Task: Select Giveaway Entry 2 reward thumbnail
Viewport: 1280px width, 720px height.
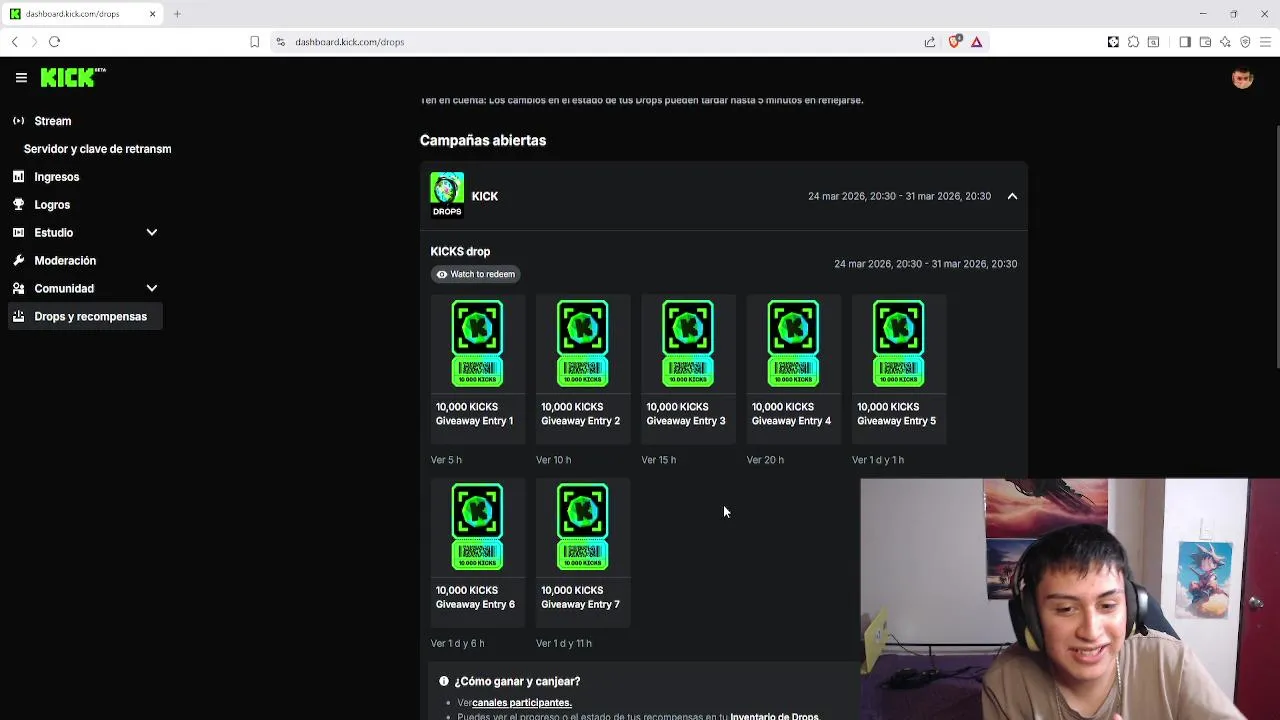Action: 582,343
